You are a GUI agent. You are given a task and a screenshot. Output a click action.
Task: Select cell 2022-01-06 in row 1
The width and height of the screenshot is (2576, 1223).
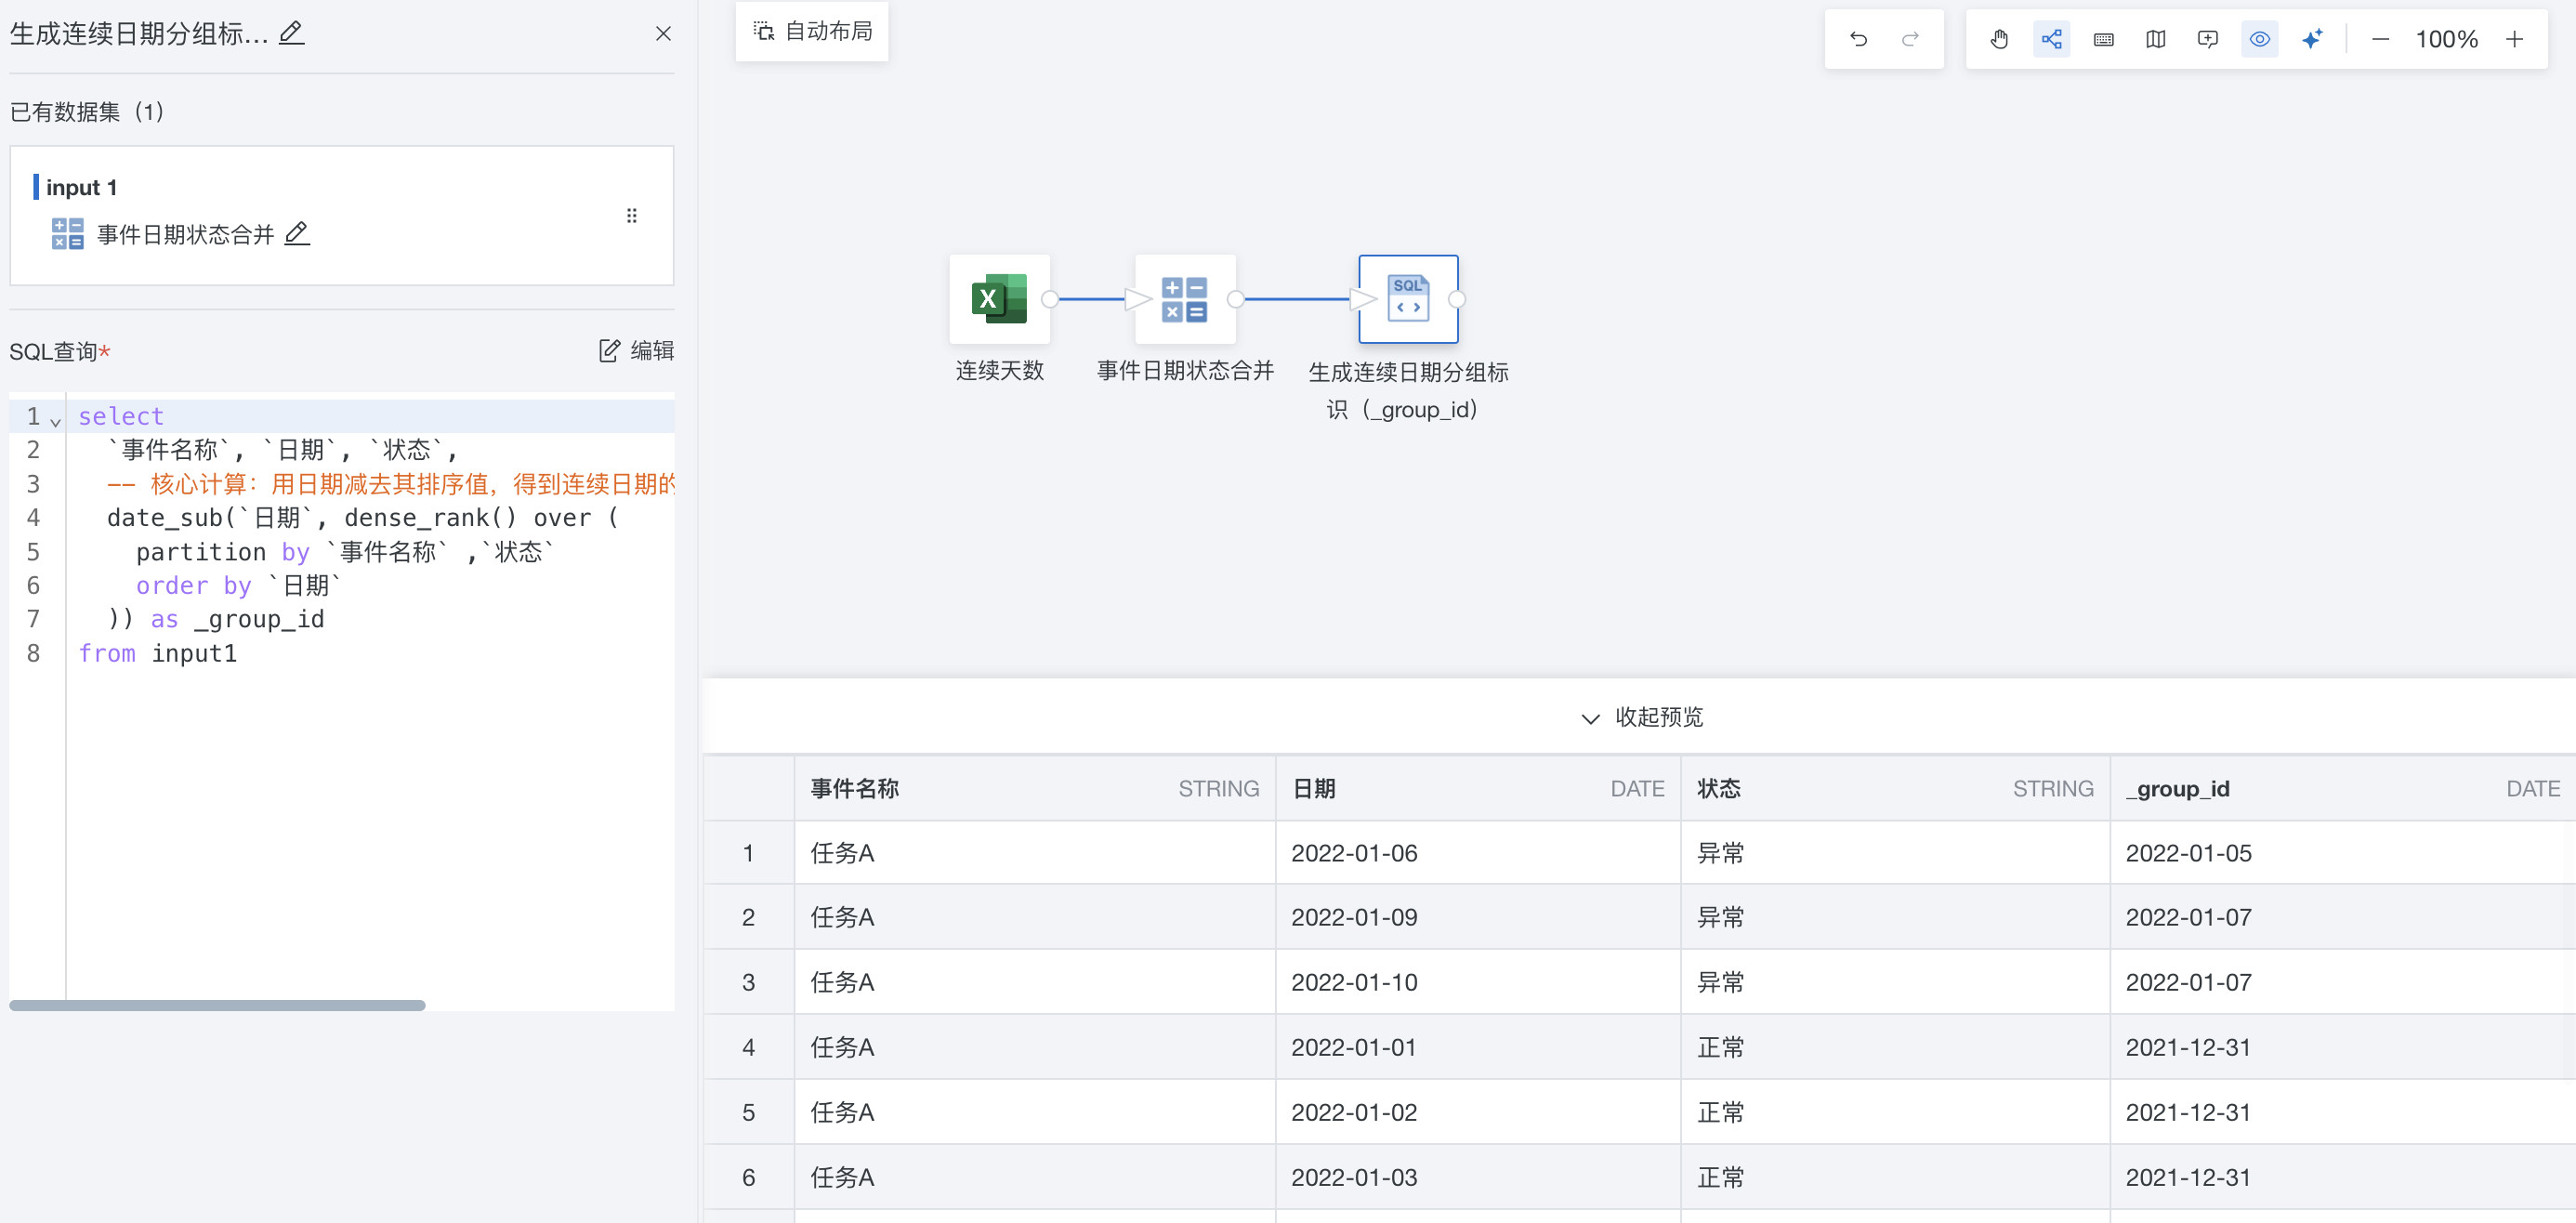(x=1477, y=853)
